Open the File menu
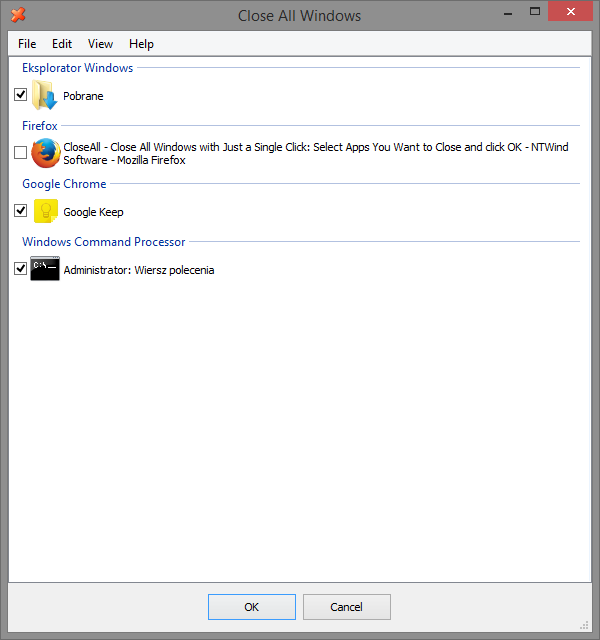The image size is (600, 640). click(x=27, y=44)
